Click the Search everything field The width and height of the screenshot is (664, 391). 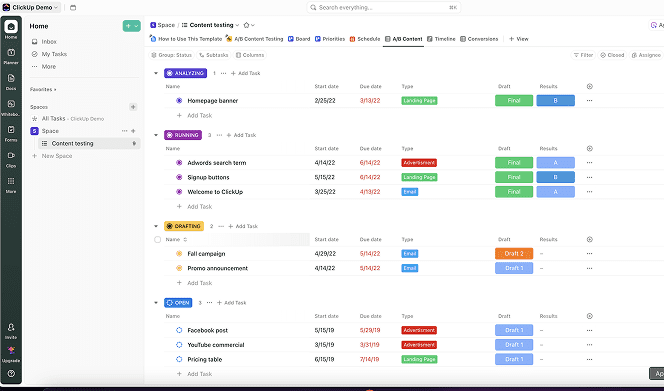point(384,8)
